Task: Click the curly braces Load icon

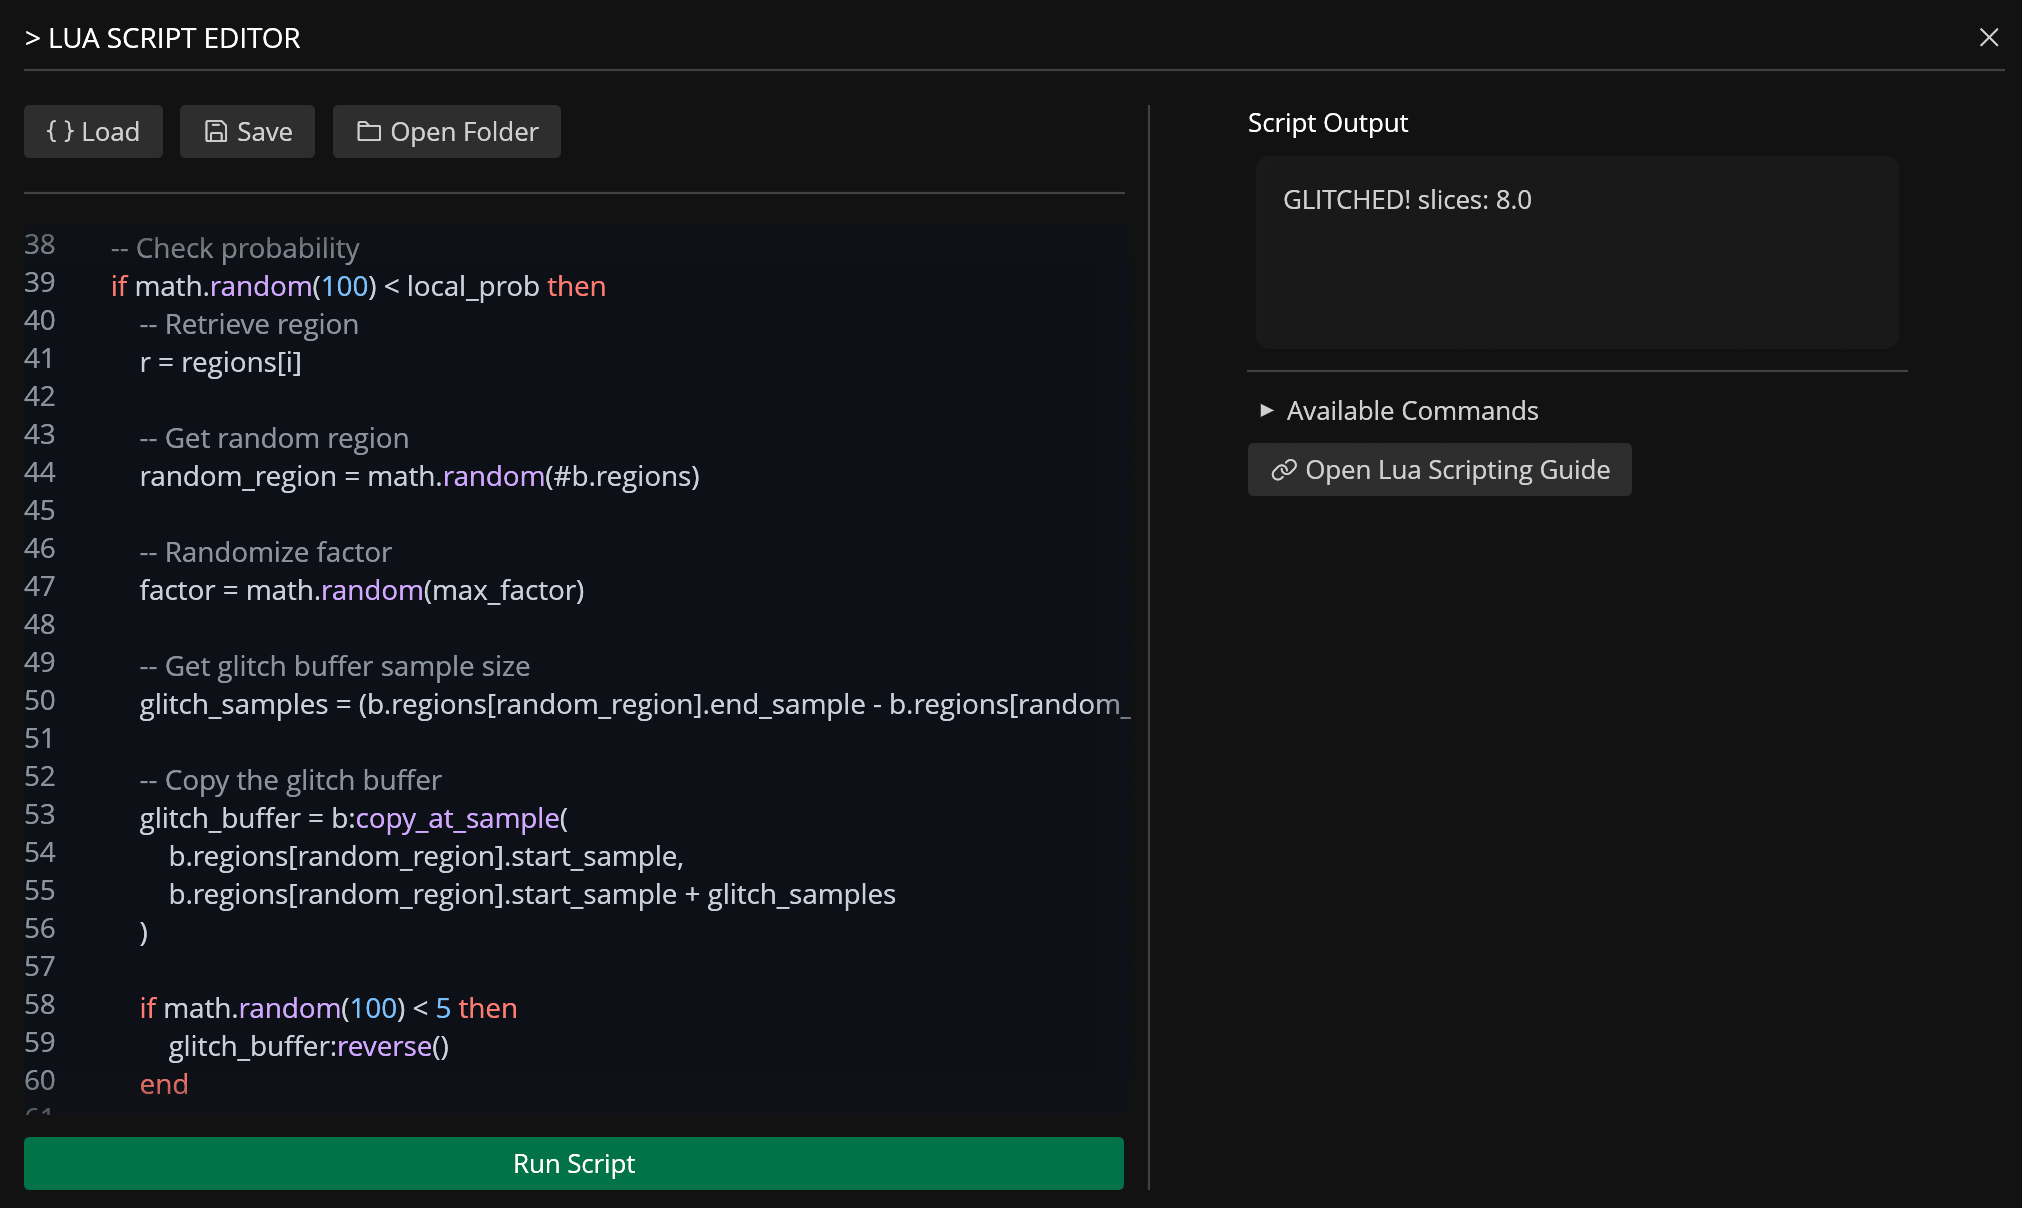Action: coord(60,131)
